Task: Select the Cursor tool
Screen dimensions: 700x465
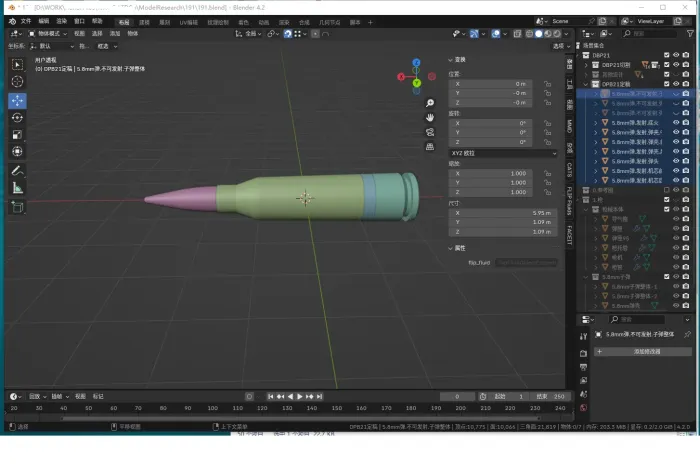Action: (x=17, y=81)
